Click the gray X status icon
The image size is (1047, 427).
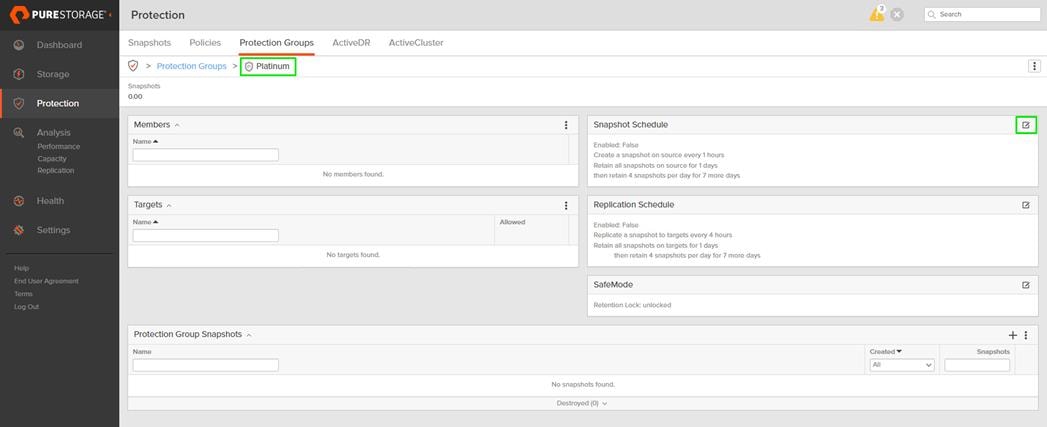[897, 15]
